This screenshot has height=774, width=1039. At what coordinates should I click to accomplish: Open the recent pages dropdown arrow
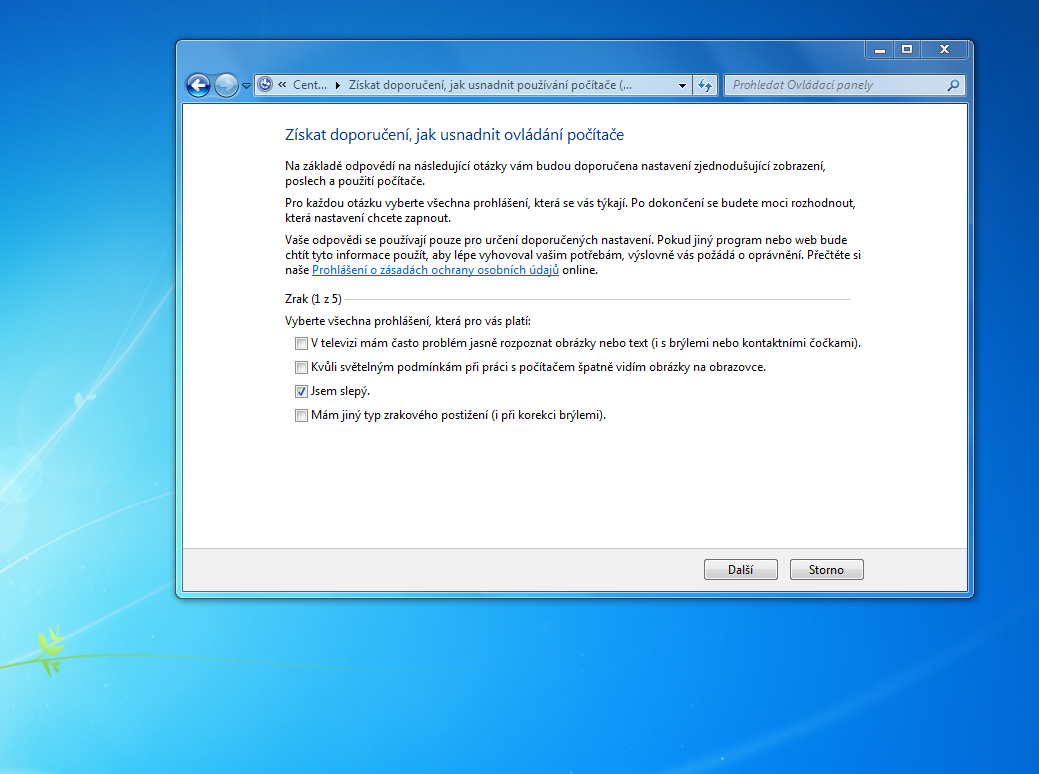pyautogui.click(x=246, y=87)
